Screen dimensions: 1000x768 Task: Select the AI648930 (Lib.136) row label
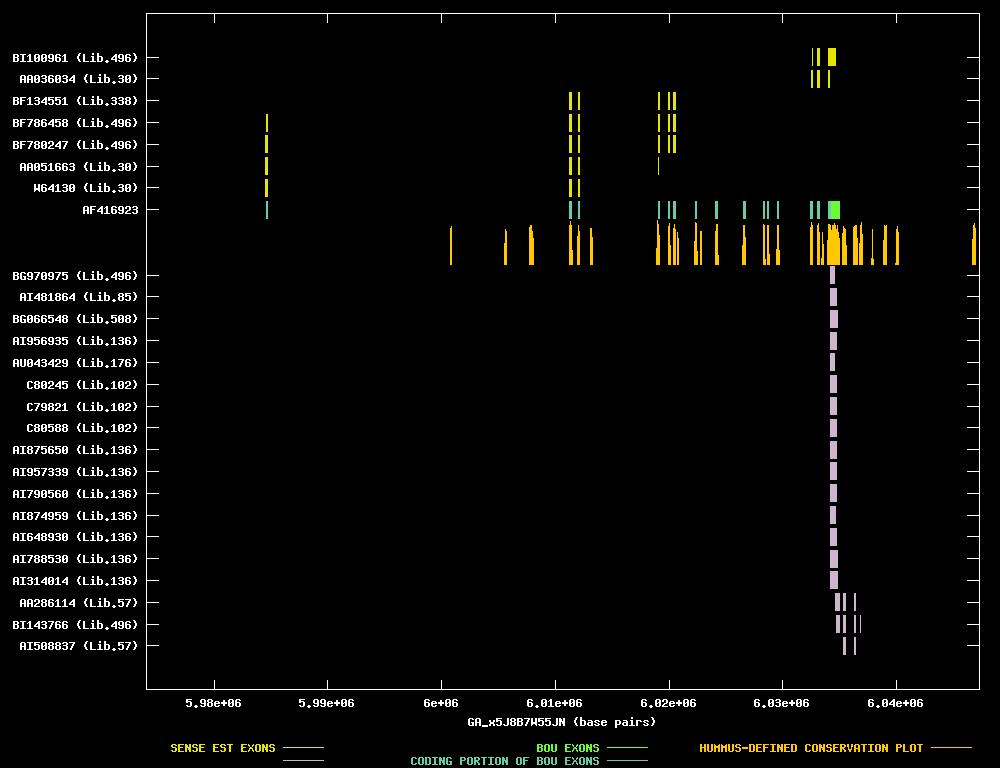coord(75,537)
